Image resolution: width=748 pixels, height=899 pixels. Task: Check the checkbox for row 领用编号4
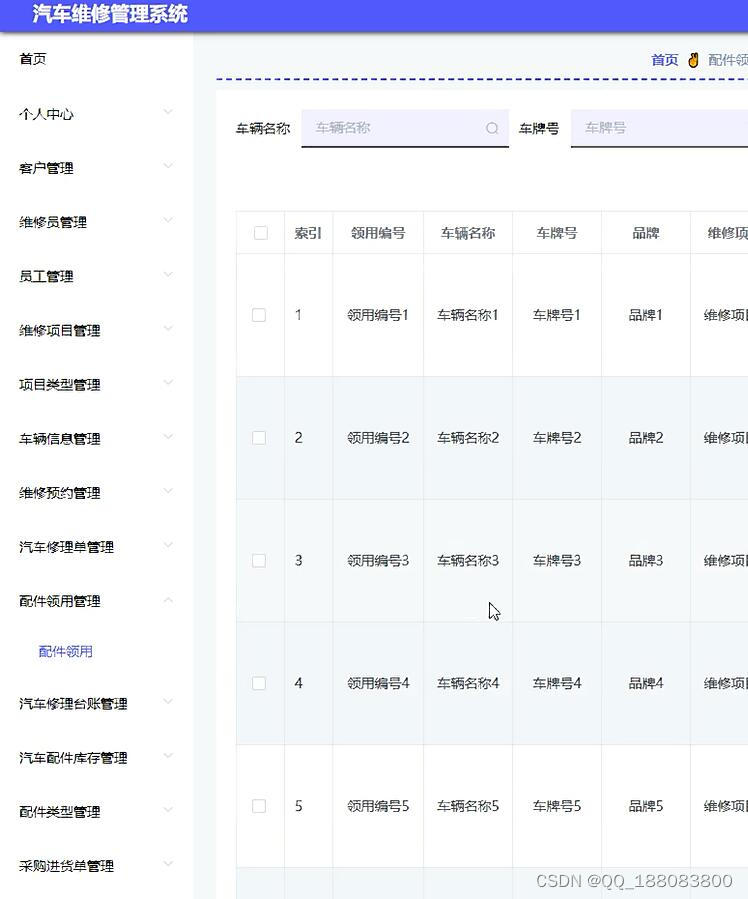259,683
